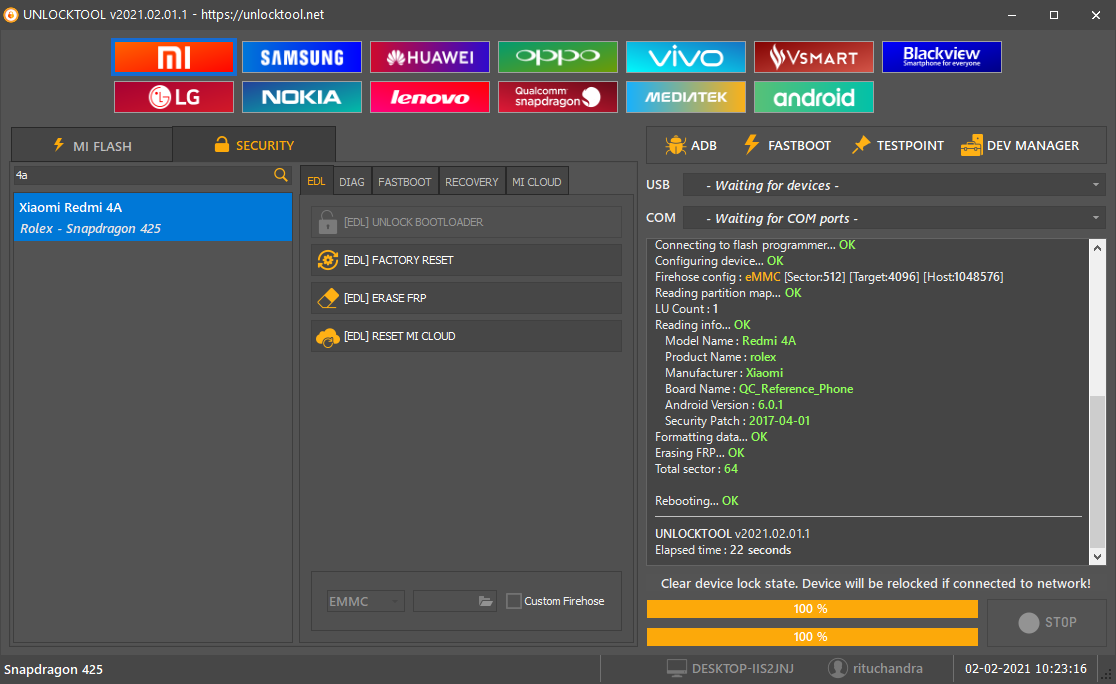Click the upper 100 % progress bar
1116x684 pixels.
812,609
